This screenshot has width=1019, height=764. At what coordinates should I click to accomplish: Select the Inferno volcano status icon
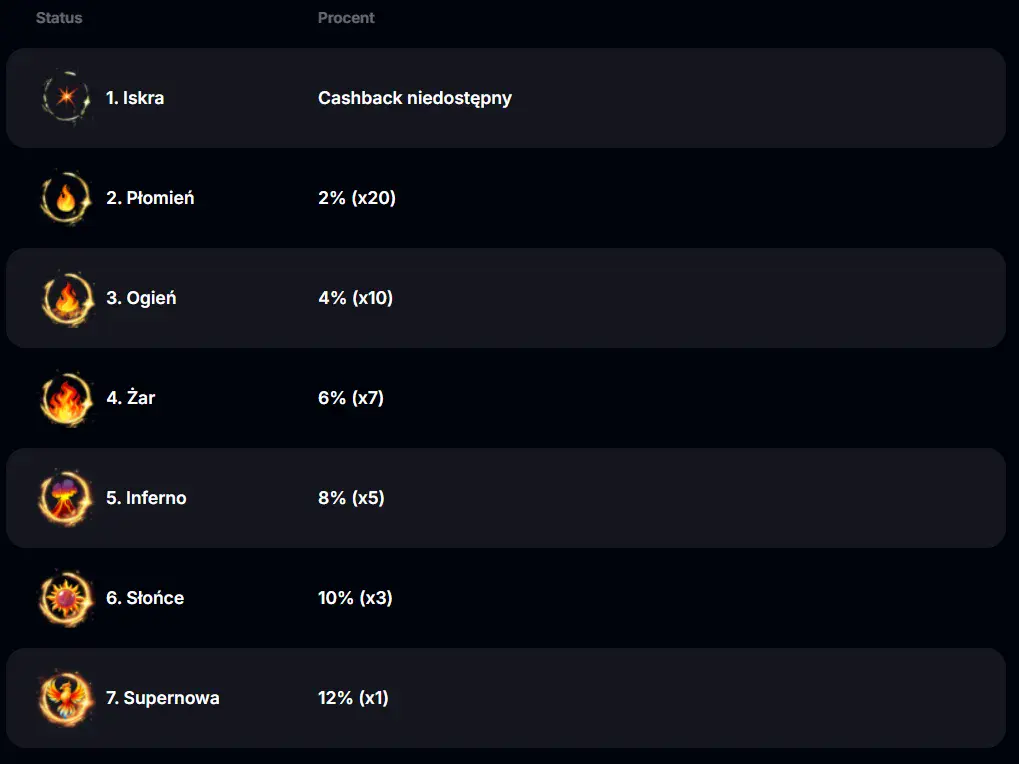coord(66,498)
